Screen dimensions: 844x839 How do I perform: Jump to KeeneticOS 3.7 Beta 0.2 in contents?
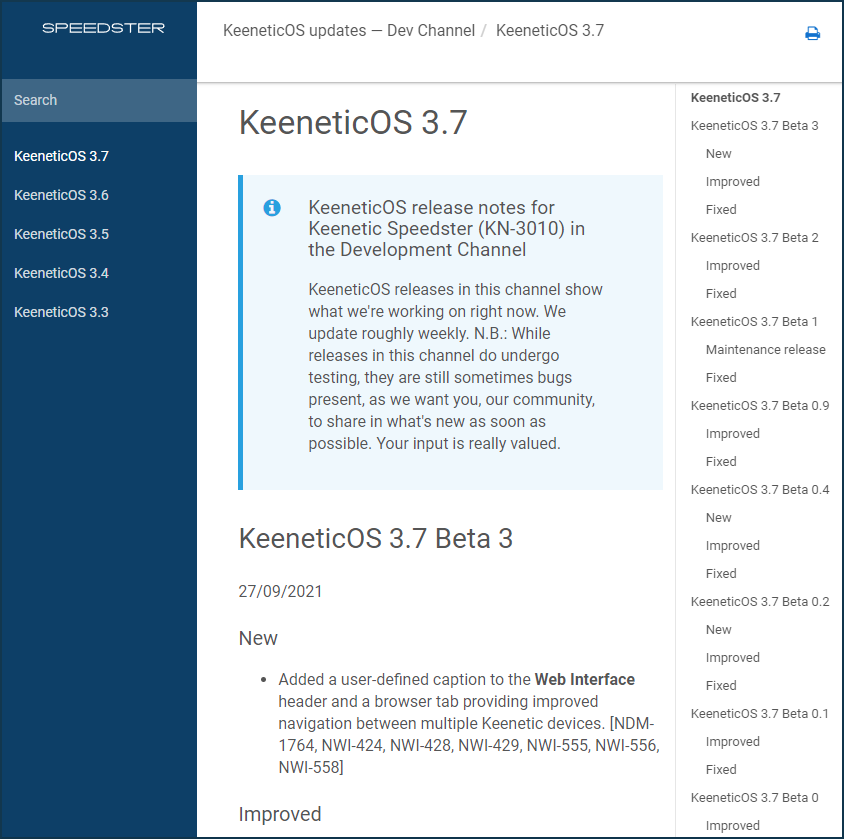point(759,601)
